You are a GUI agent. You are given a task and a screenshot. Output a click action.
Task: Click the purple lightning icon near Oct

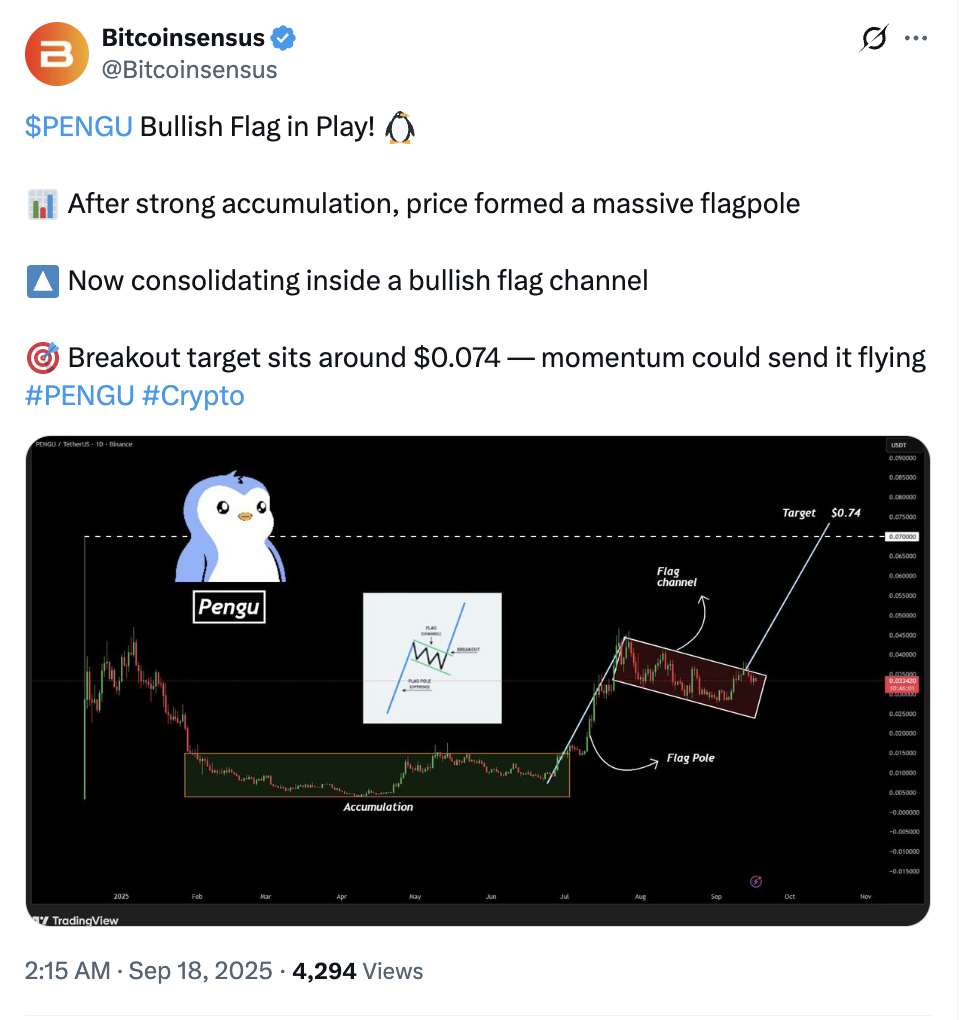756,881
